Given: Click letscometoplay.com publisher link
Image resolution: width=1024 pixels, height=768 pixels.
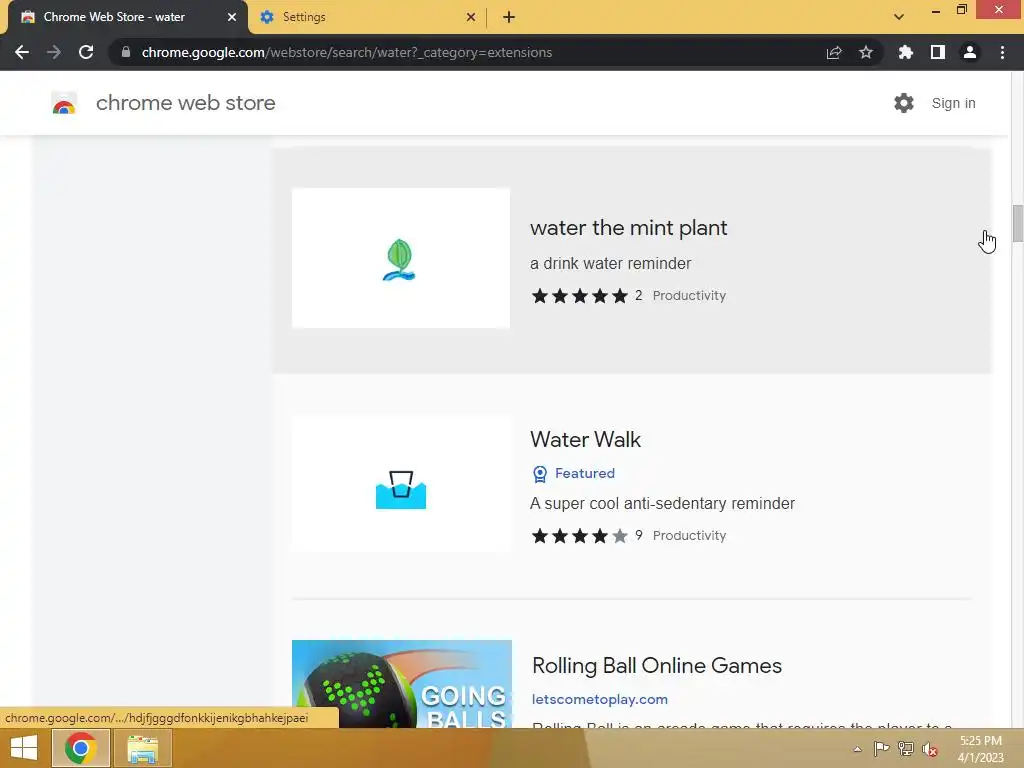Looking at the screenshot, I should tap(600, 699).
